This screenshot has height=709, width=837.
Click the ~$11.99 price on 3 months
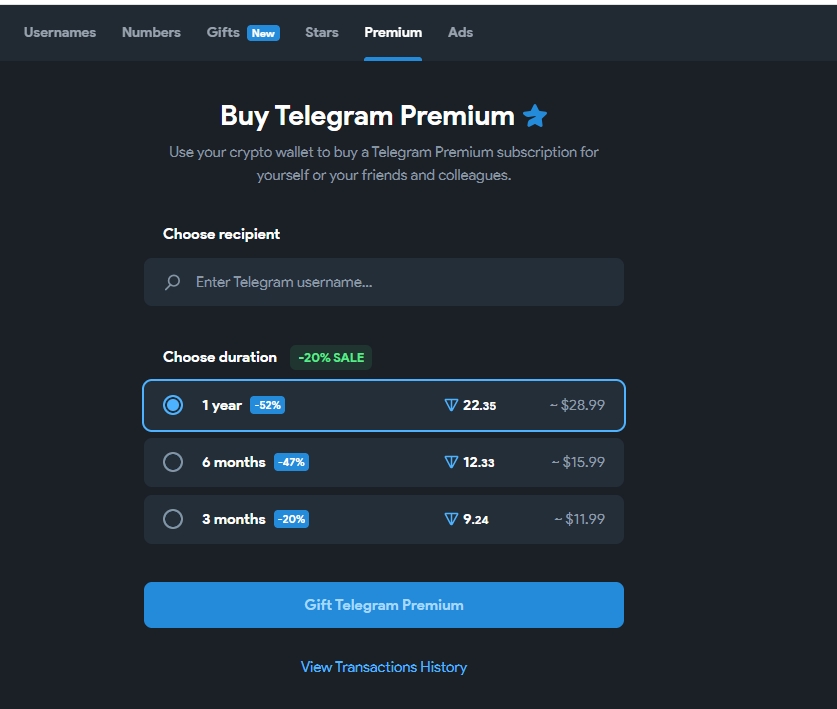coord(580,519)
